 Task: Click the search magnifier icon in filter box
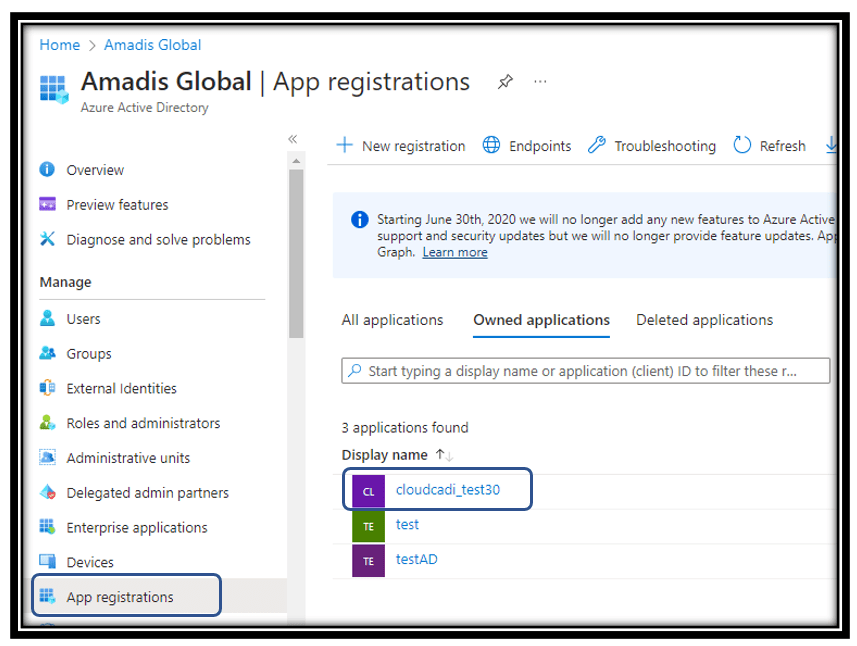(355, 370)
